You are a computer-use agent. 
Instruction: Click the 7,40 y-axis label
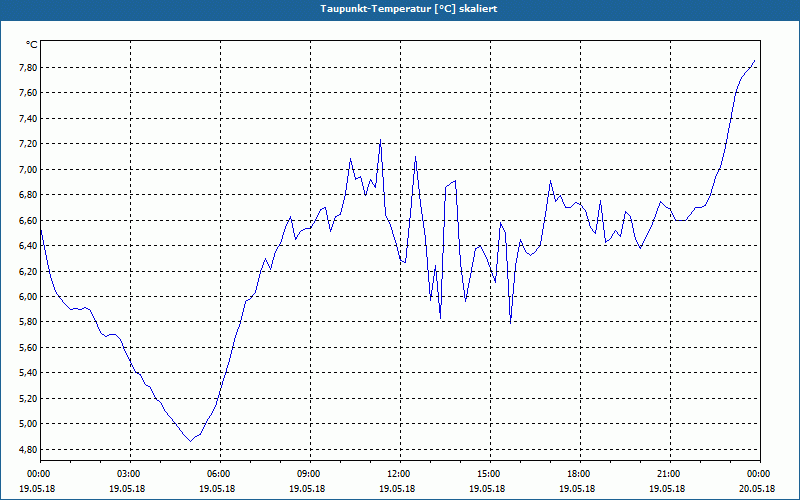[x=28, y=118]
